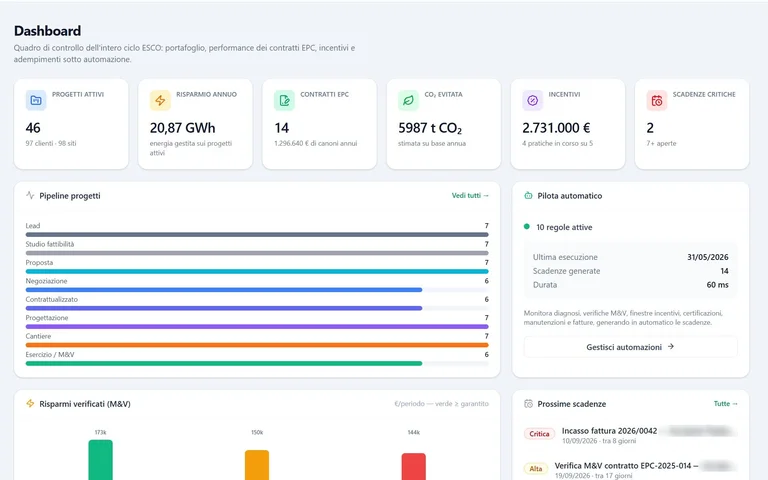Click the Scadenze Critiche calendar icon
The width and height of the screenshot is (768, 480).
click(x=657, y=100)
